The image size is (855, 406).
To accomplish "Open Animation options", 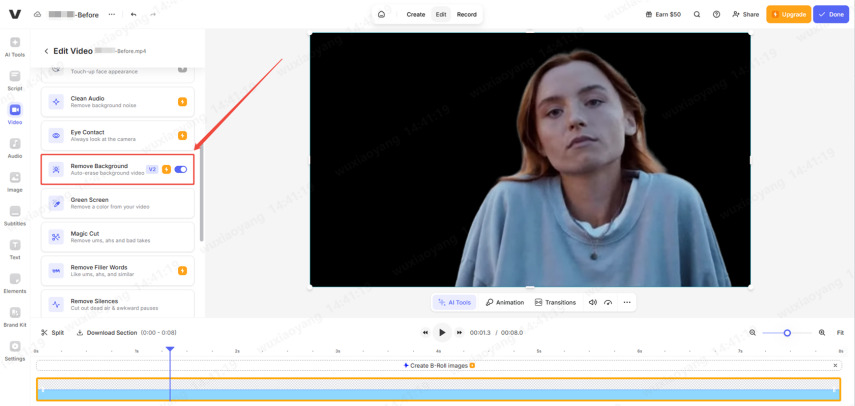I will click(x=505, y=302).
